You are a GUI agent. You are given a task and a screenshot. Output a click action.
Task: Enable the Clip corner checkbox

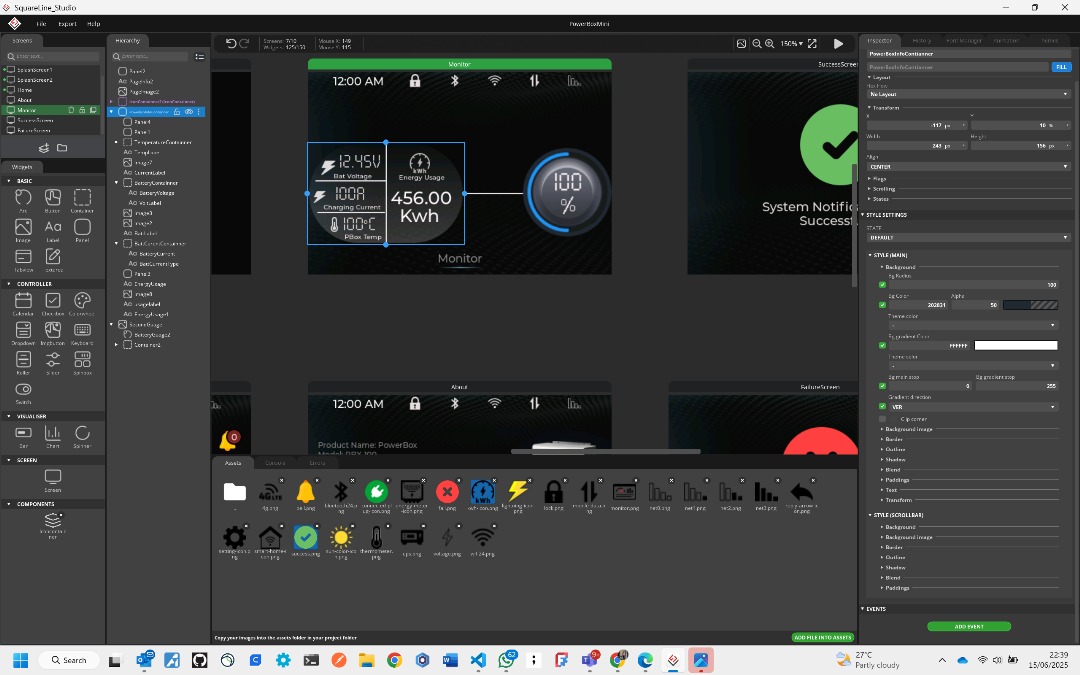pyautogui.click(x=882, y=419)
